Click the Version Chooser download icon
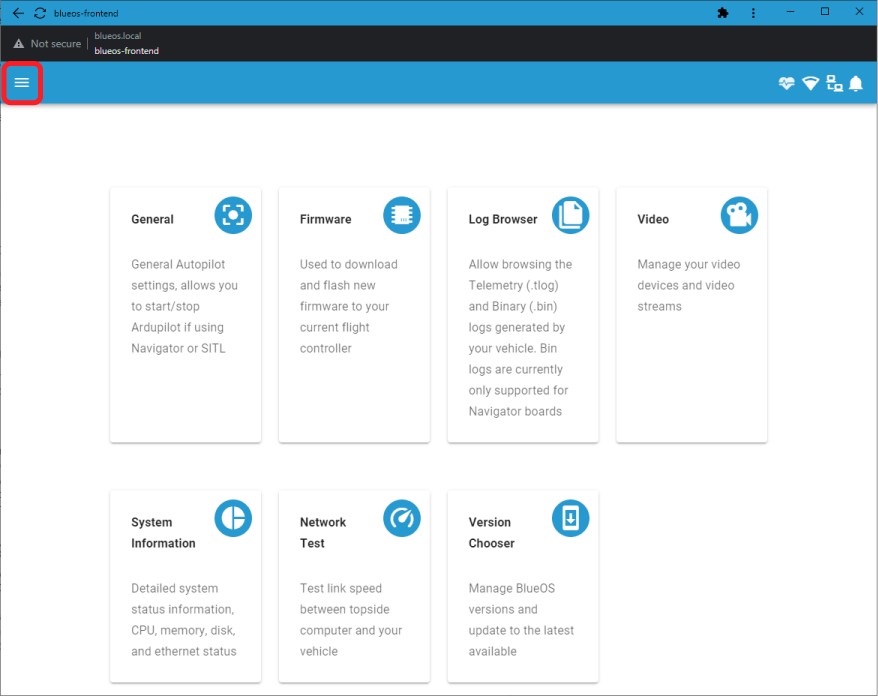 tap(571, 517)
